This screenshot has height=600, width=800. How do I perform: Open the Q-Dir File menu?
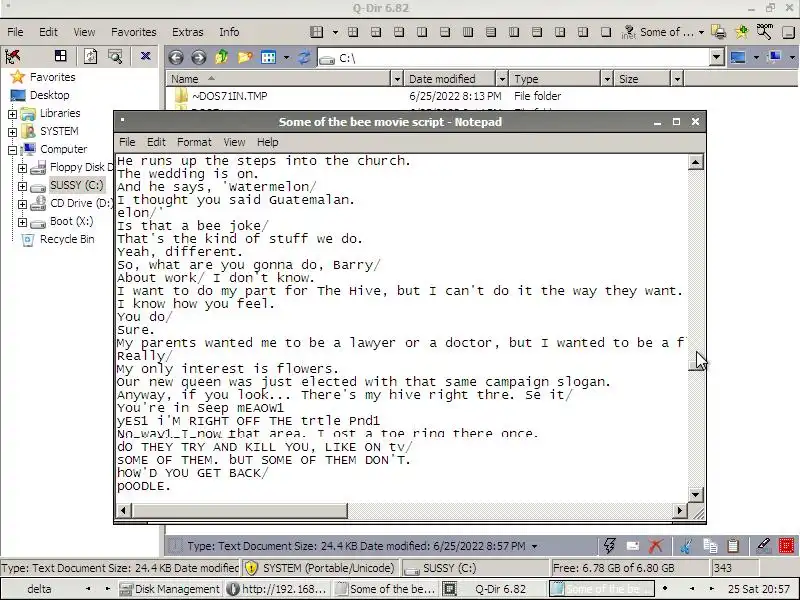point(15,32)
